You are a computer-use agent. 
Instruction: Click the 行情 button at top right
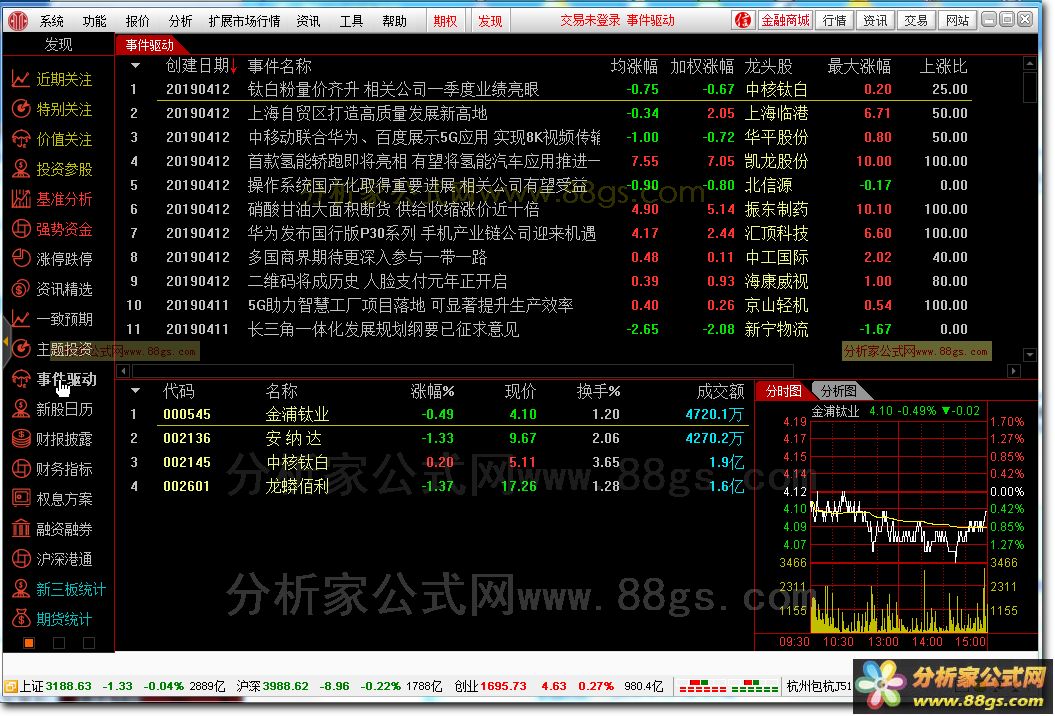pyautogui.click(x=834, y=21)
